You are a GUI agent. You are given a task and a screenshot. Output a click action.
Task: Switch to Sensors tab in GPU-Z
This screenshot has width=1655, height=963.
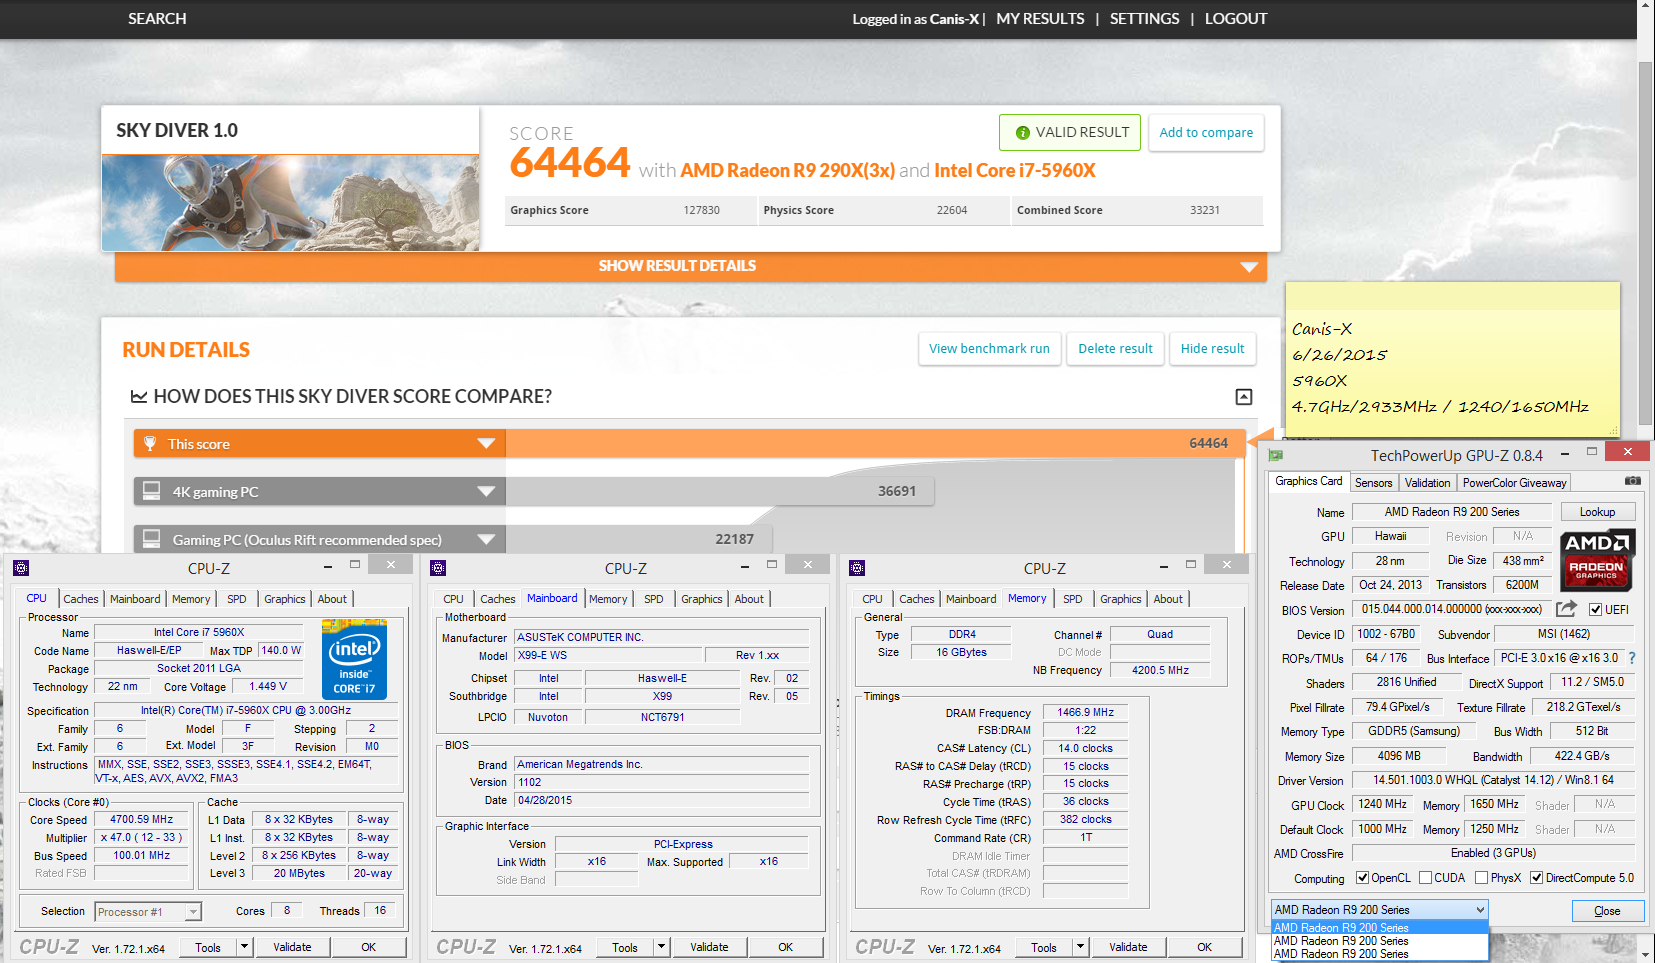pyautogui.click(x=1373, y=483)
